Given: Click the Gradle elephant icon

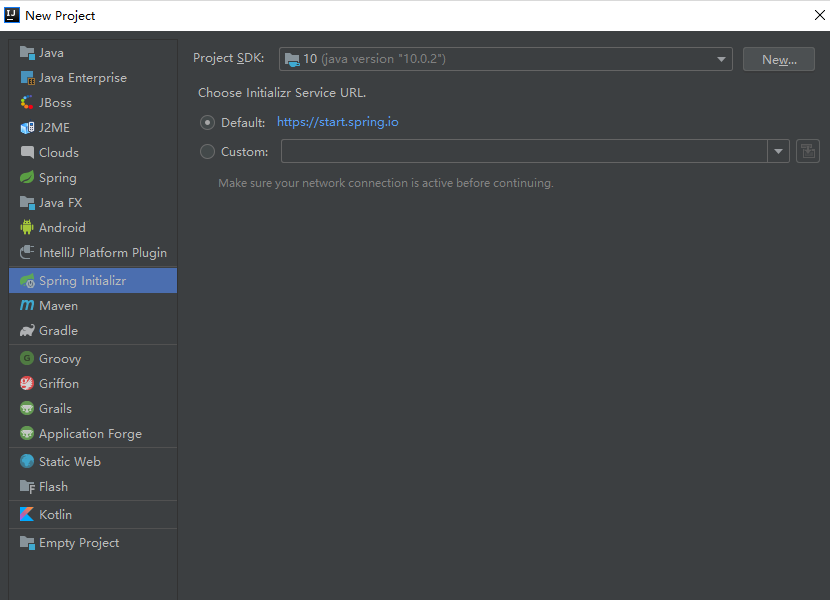Looking at the screenshot, I should click(27, 330).
